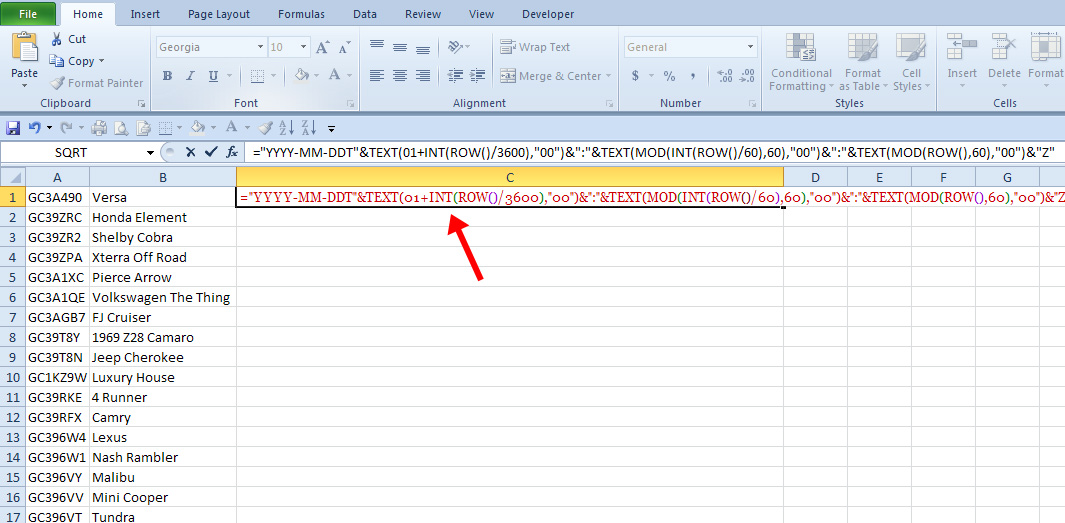The image size is (1065, 523).
Task: Click the Undo arrow icon
Action: [x=34, y=127]
